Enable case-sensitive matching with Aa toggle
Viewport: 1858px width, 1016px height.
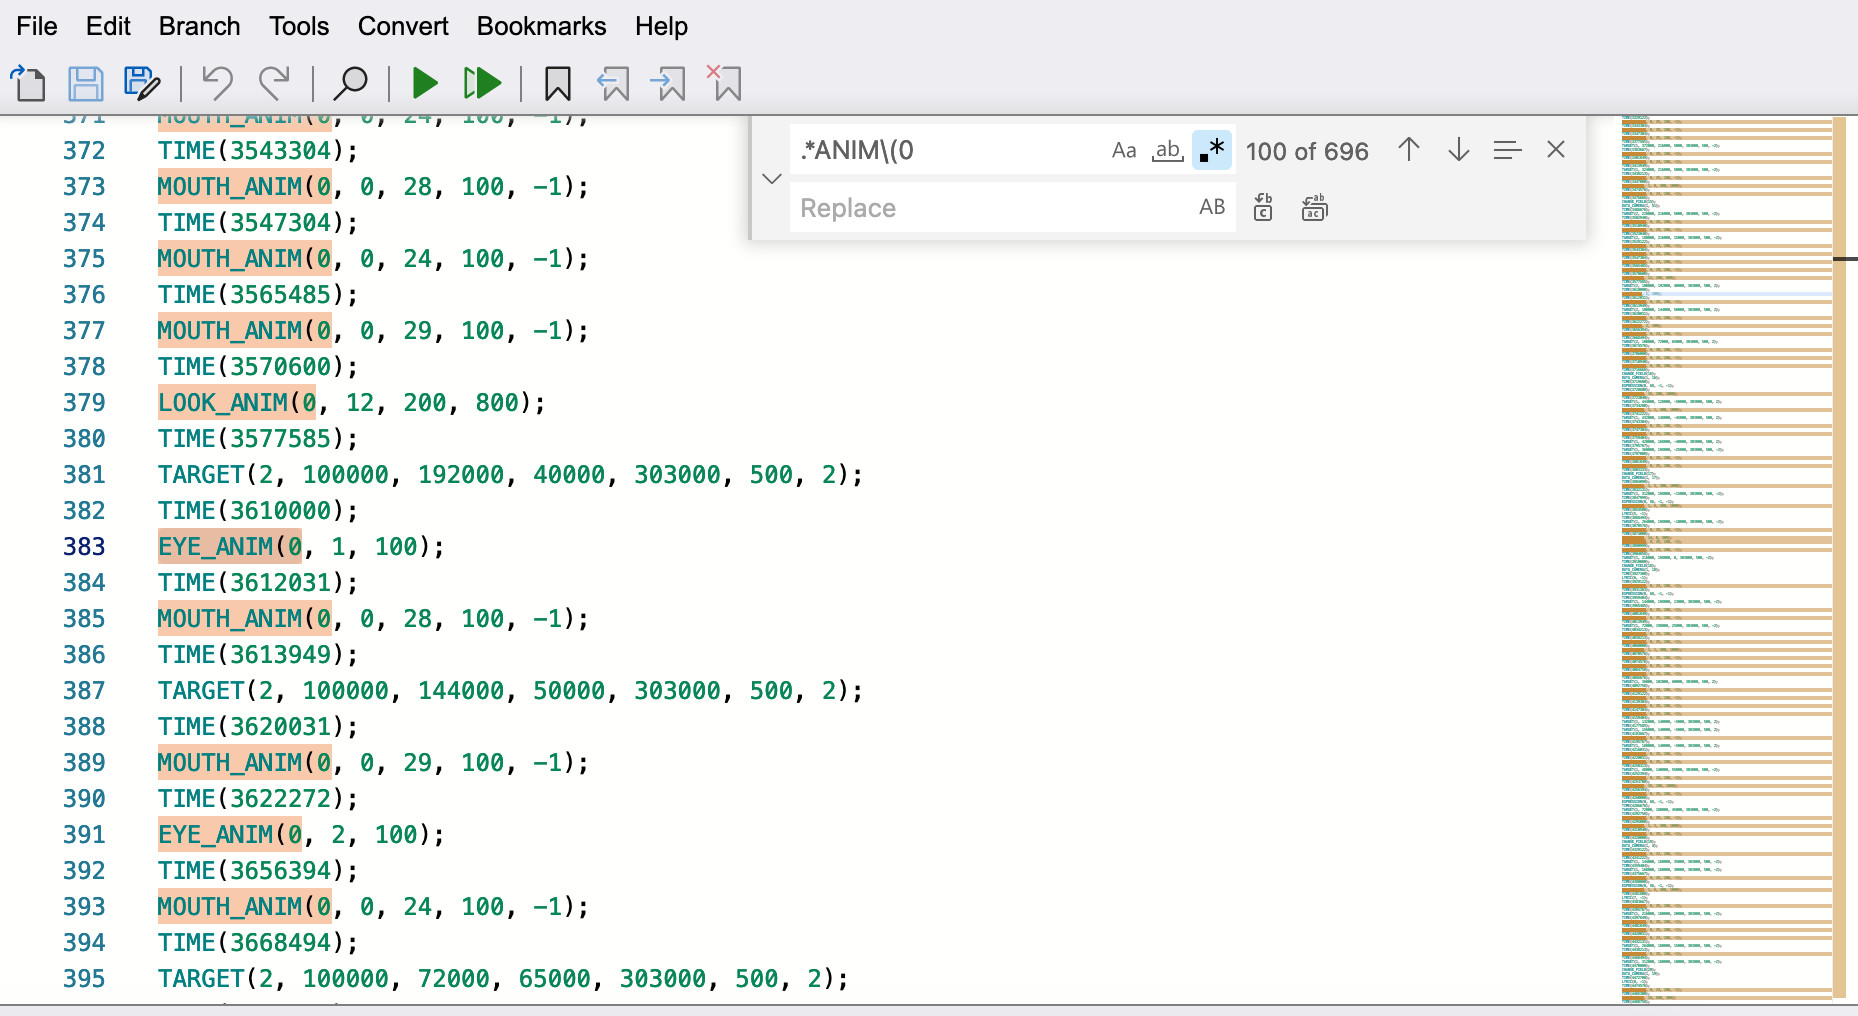point(1124,150)
